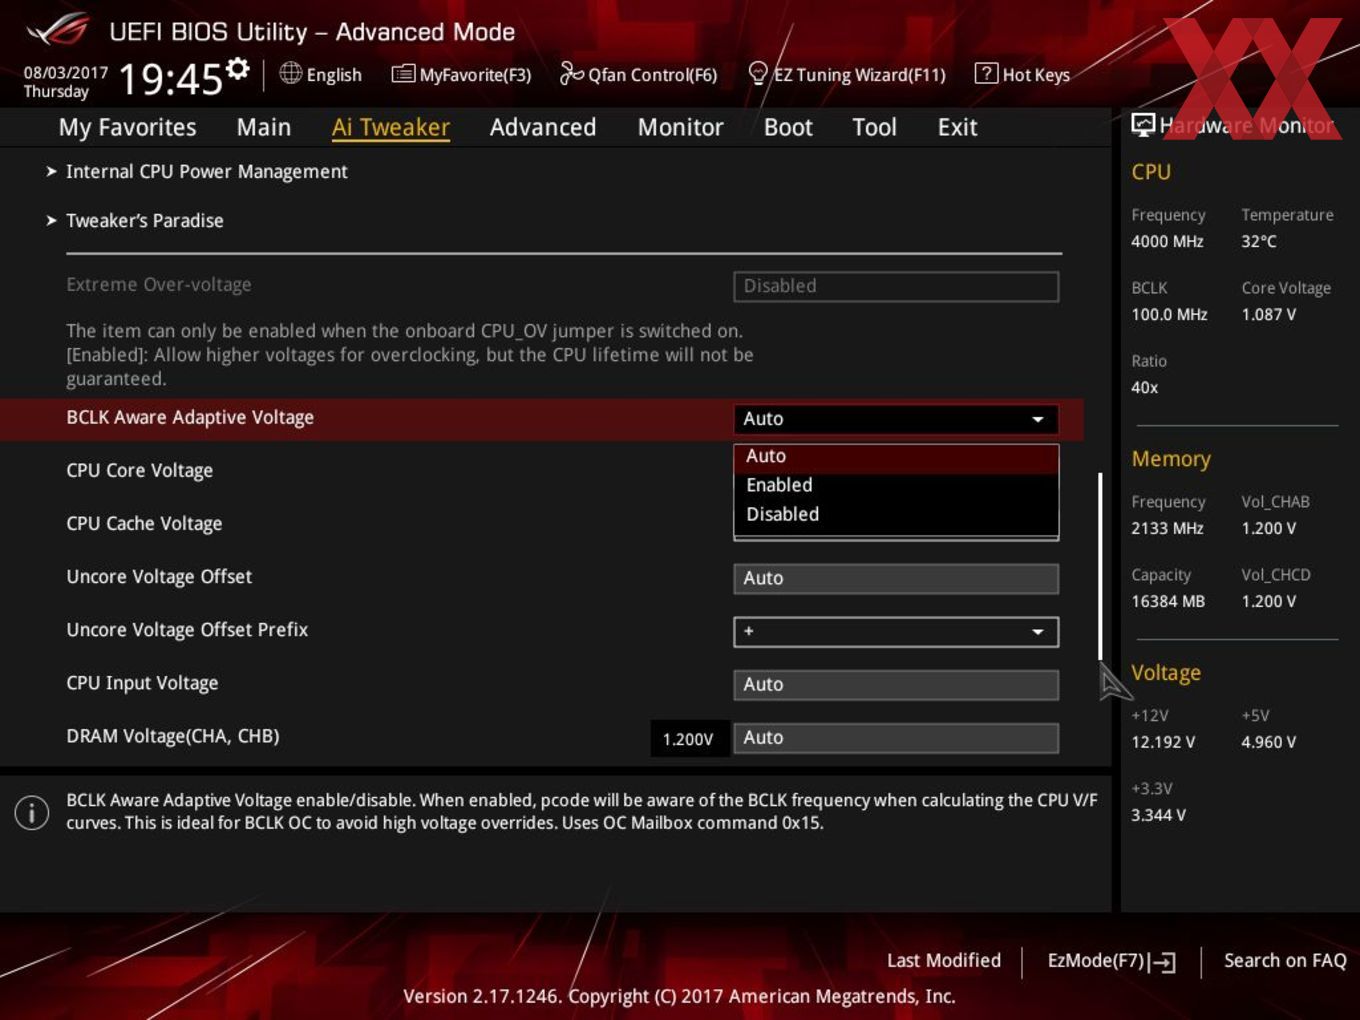The width and height of the screenshot is (1360, 1020).
Task: Go to the Advanced tab
Action: tap(543, 127)
